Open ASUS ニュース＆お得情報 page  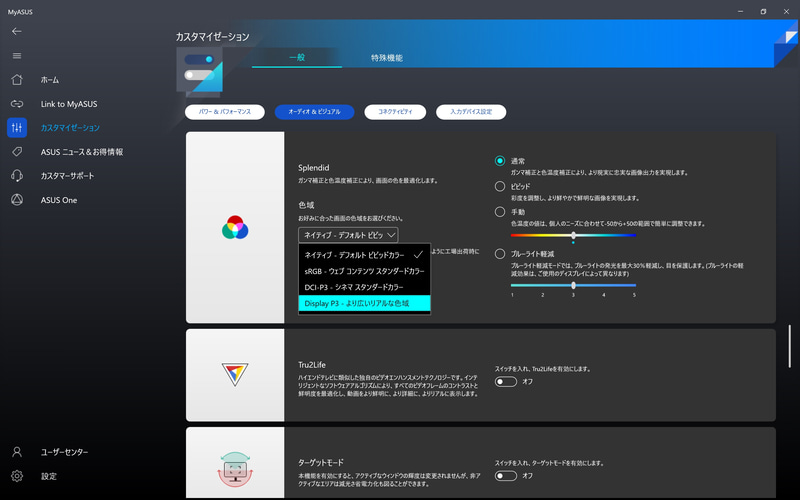pos(82,152)
